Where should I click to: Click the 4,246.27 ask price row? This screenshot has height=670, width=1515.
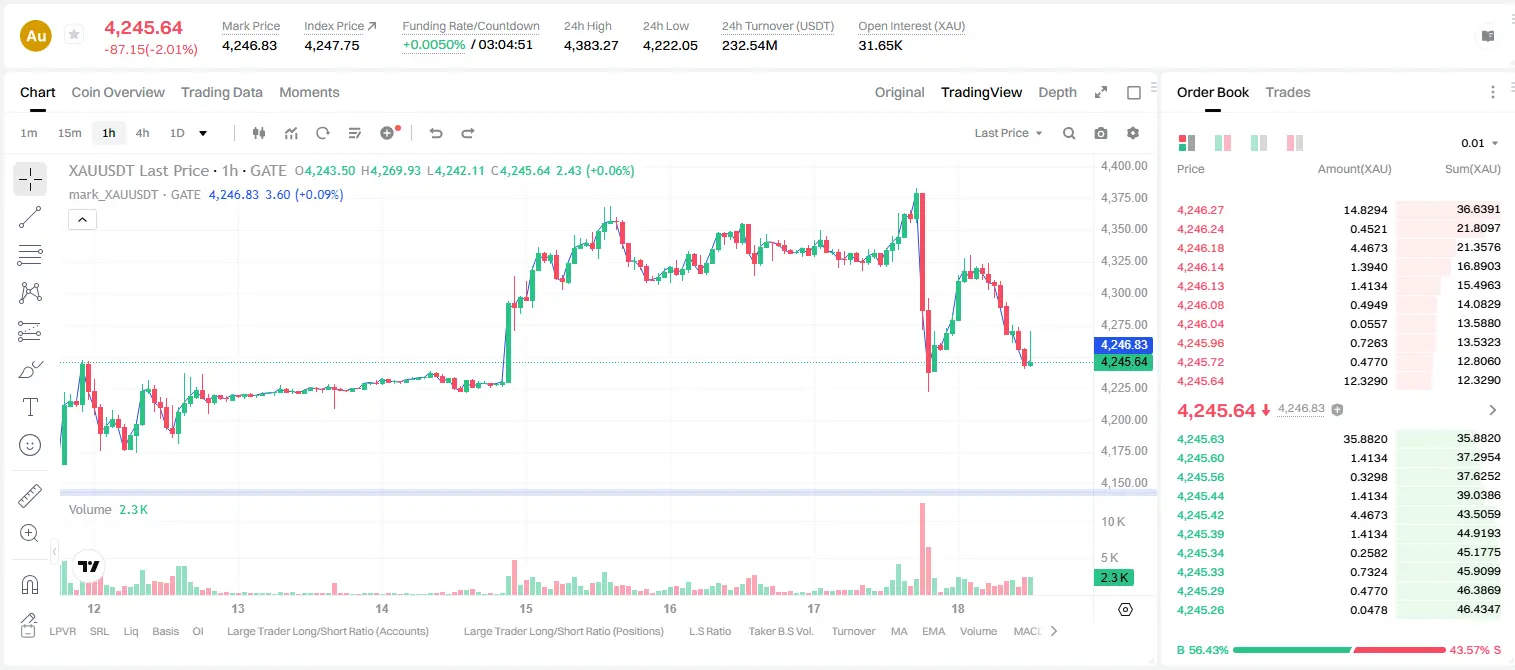(x=1338, y=210)
